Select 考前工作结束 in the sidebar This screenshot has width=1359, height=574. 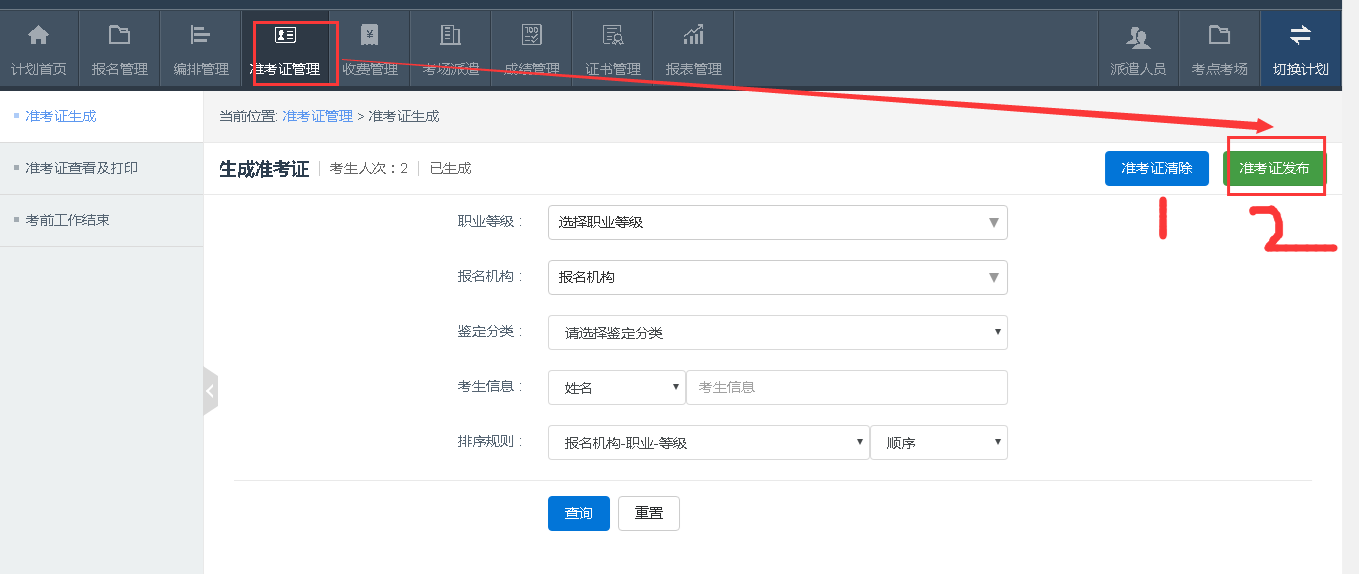coord(67,220)
